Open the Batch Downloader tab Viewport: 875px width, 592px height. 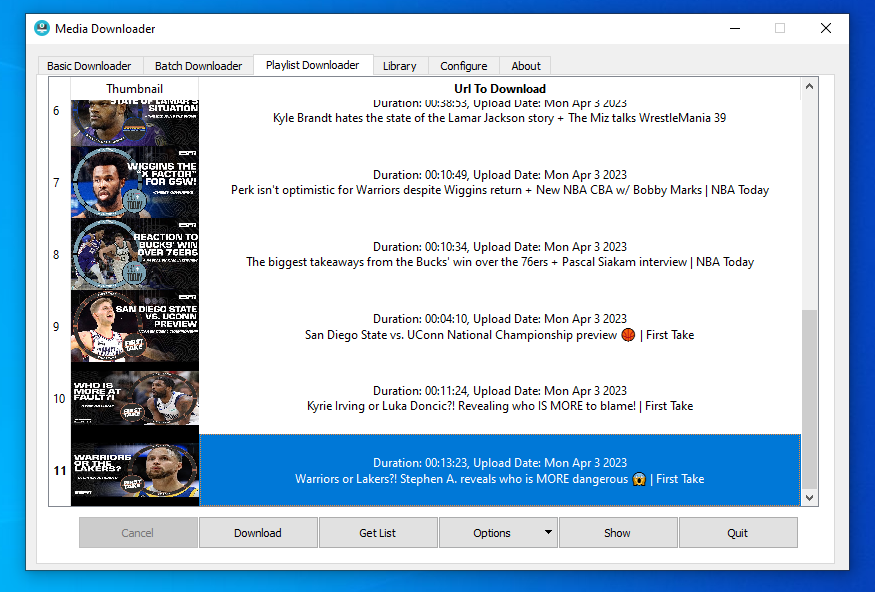pyautogui.click(x=199, y=66)
